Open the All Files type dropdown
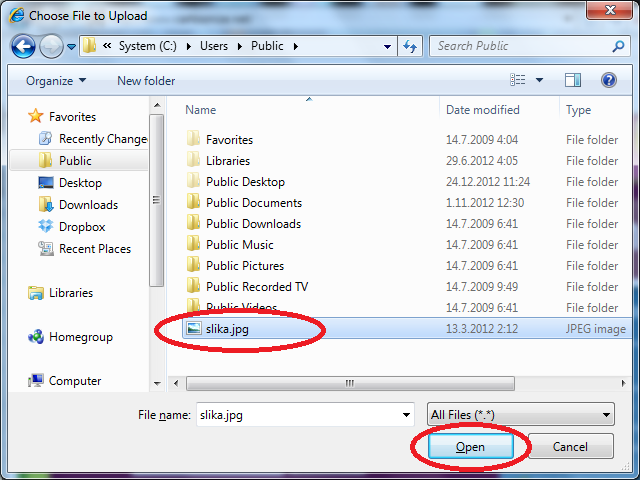This screenshot has width=640, height=480. 520,415
